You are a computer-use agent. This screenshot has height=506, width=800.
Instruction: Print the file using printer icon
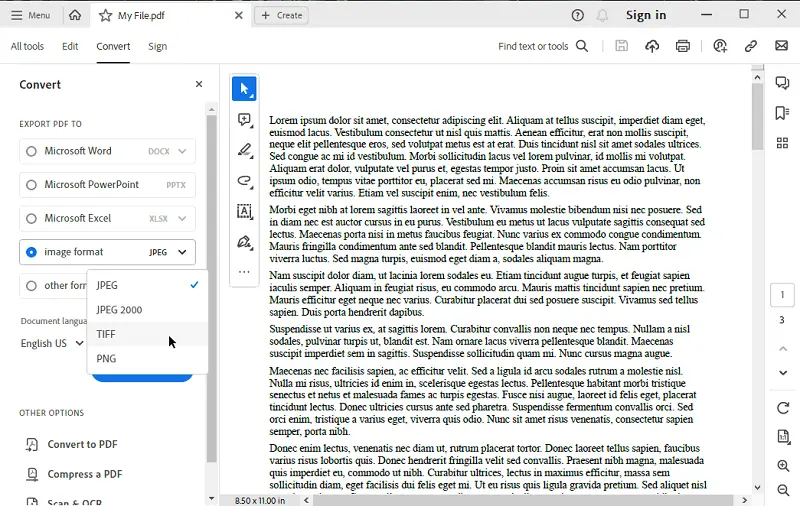[683, 46]
